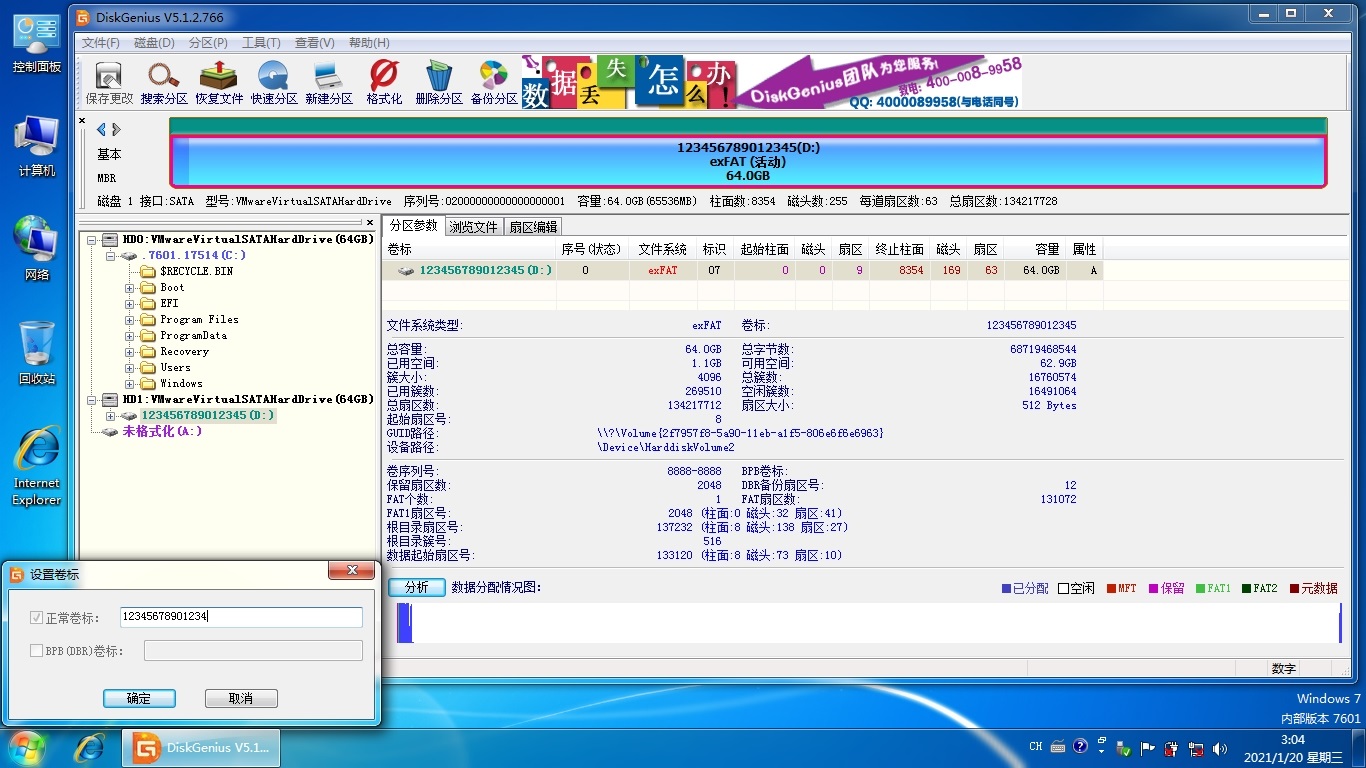Screen dimensions: 1366x768
Task: Expand the Users folder node
Action: click(130, 368)
